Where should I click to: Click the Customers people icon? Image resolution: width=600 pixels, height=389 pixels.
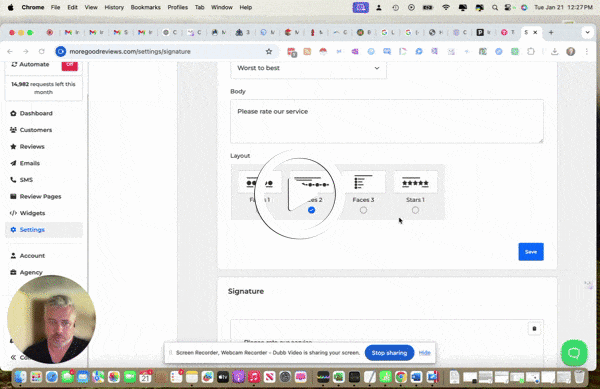coord(13,130)
